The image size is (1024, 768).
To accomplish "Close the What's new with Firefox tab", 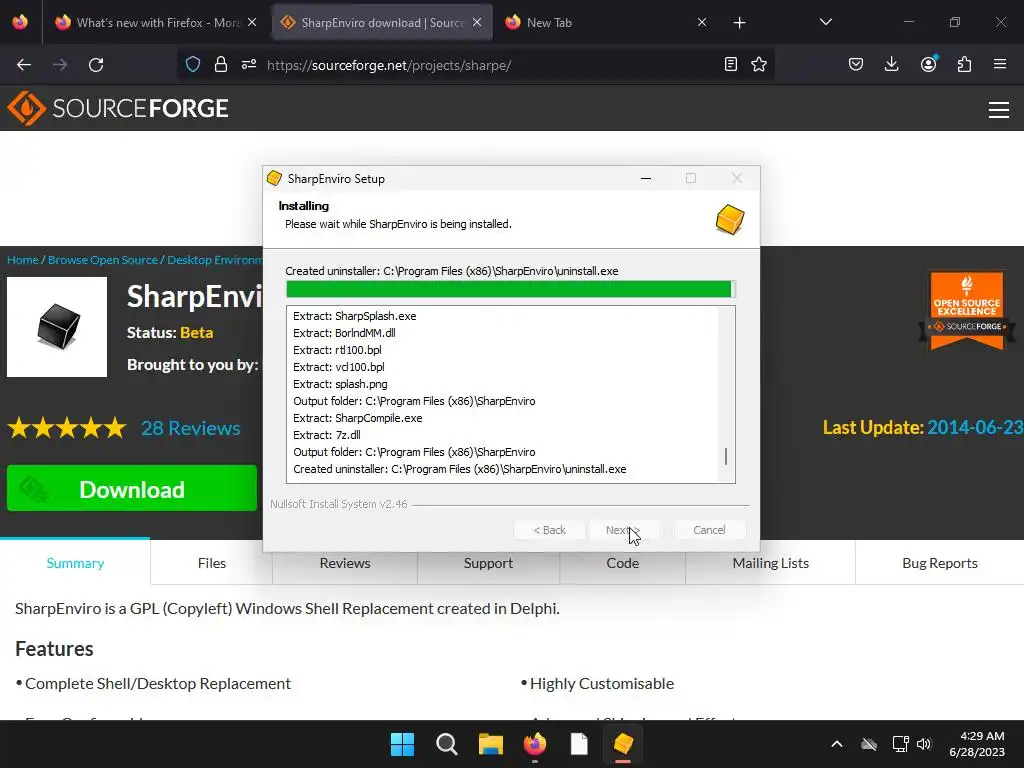I will pos(252,22).
